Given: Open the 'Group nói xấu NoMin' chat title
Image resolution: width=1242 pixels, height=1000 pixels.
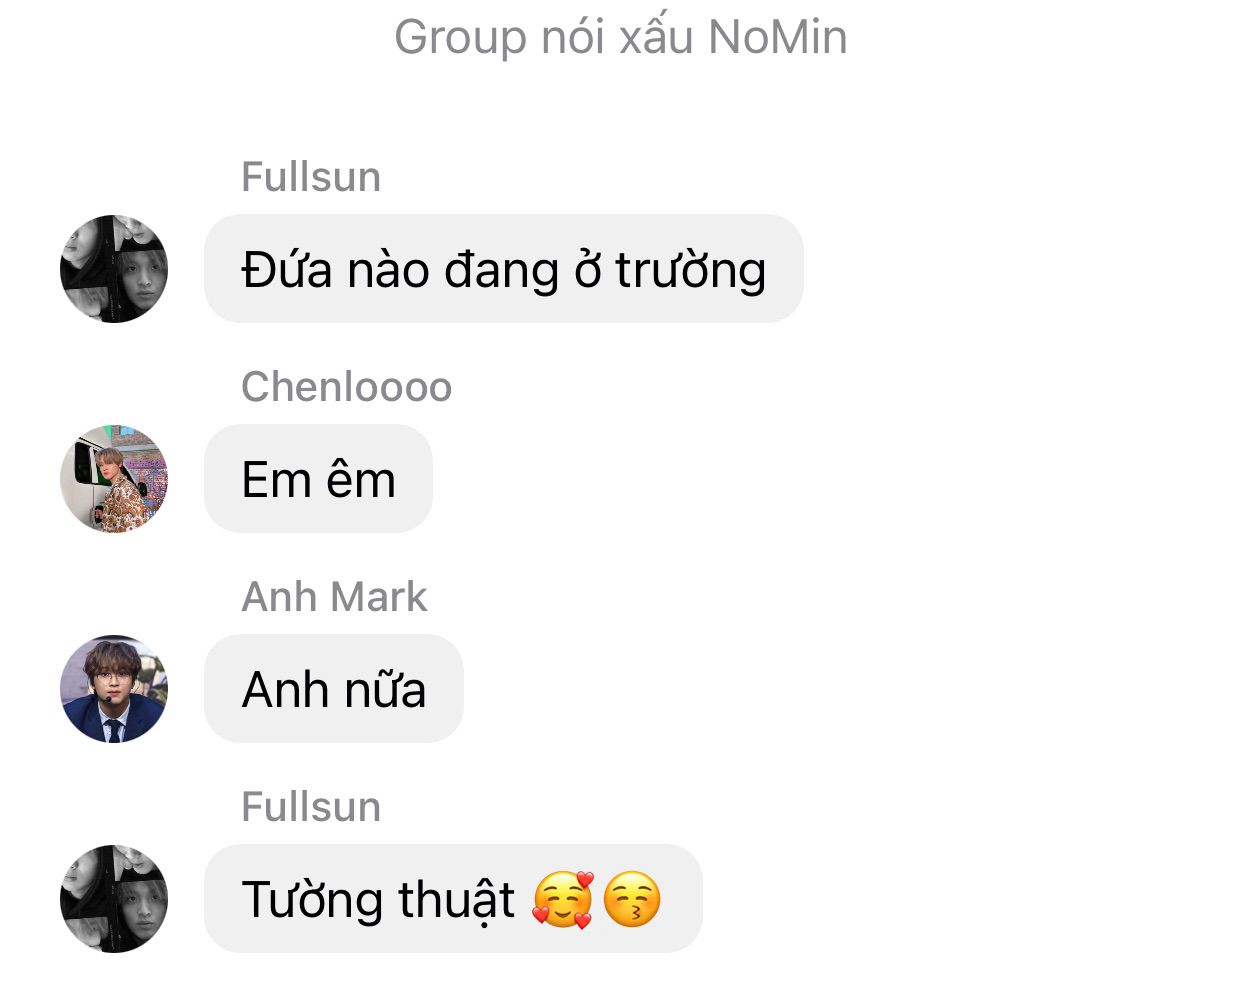Looking at the screenshot, I should click(621, 37).
